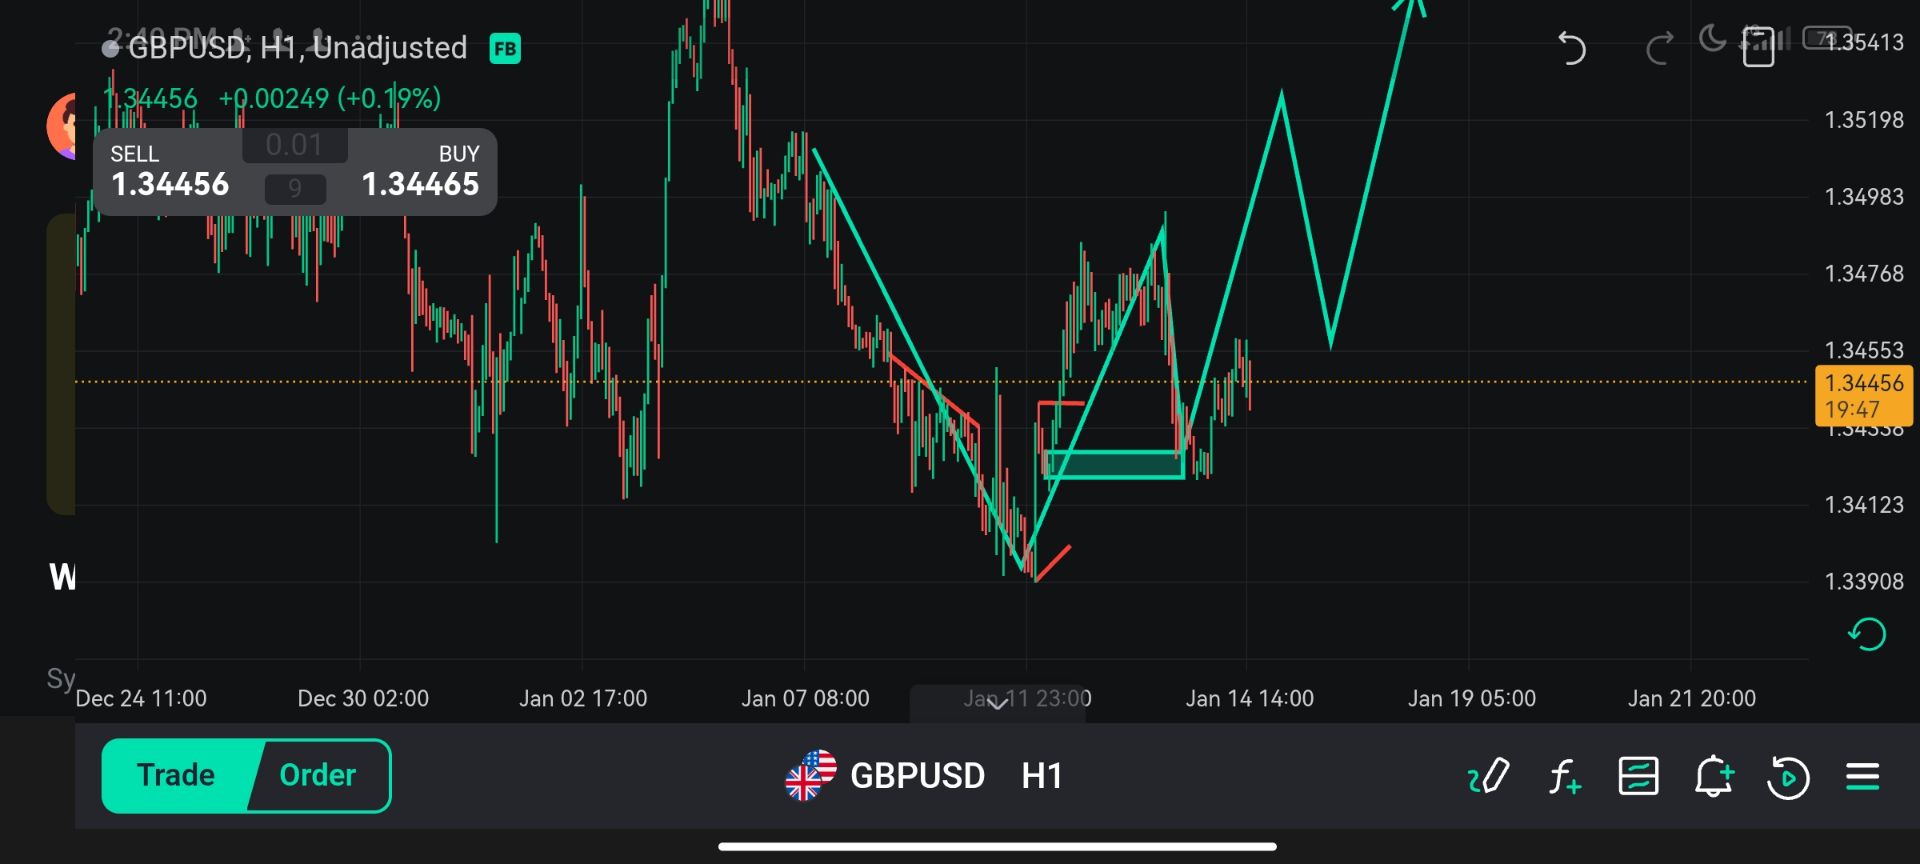
Task: Add an indicator with the f+ icon
Action: 1564,776
